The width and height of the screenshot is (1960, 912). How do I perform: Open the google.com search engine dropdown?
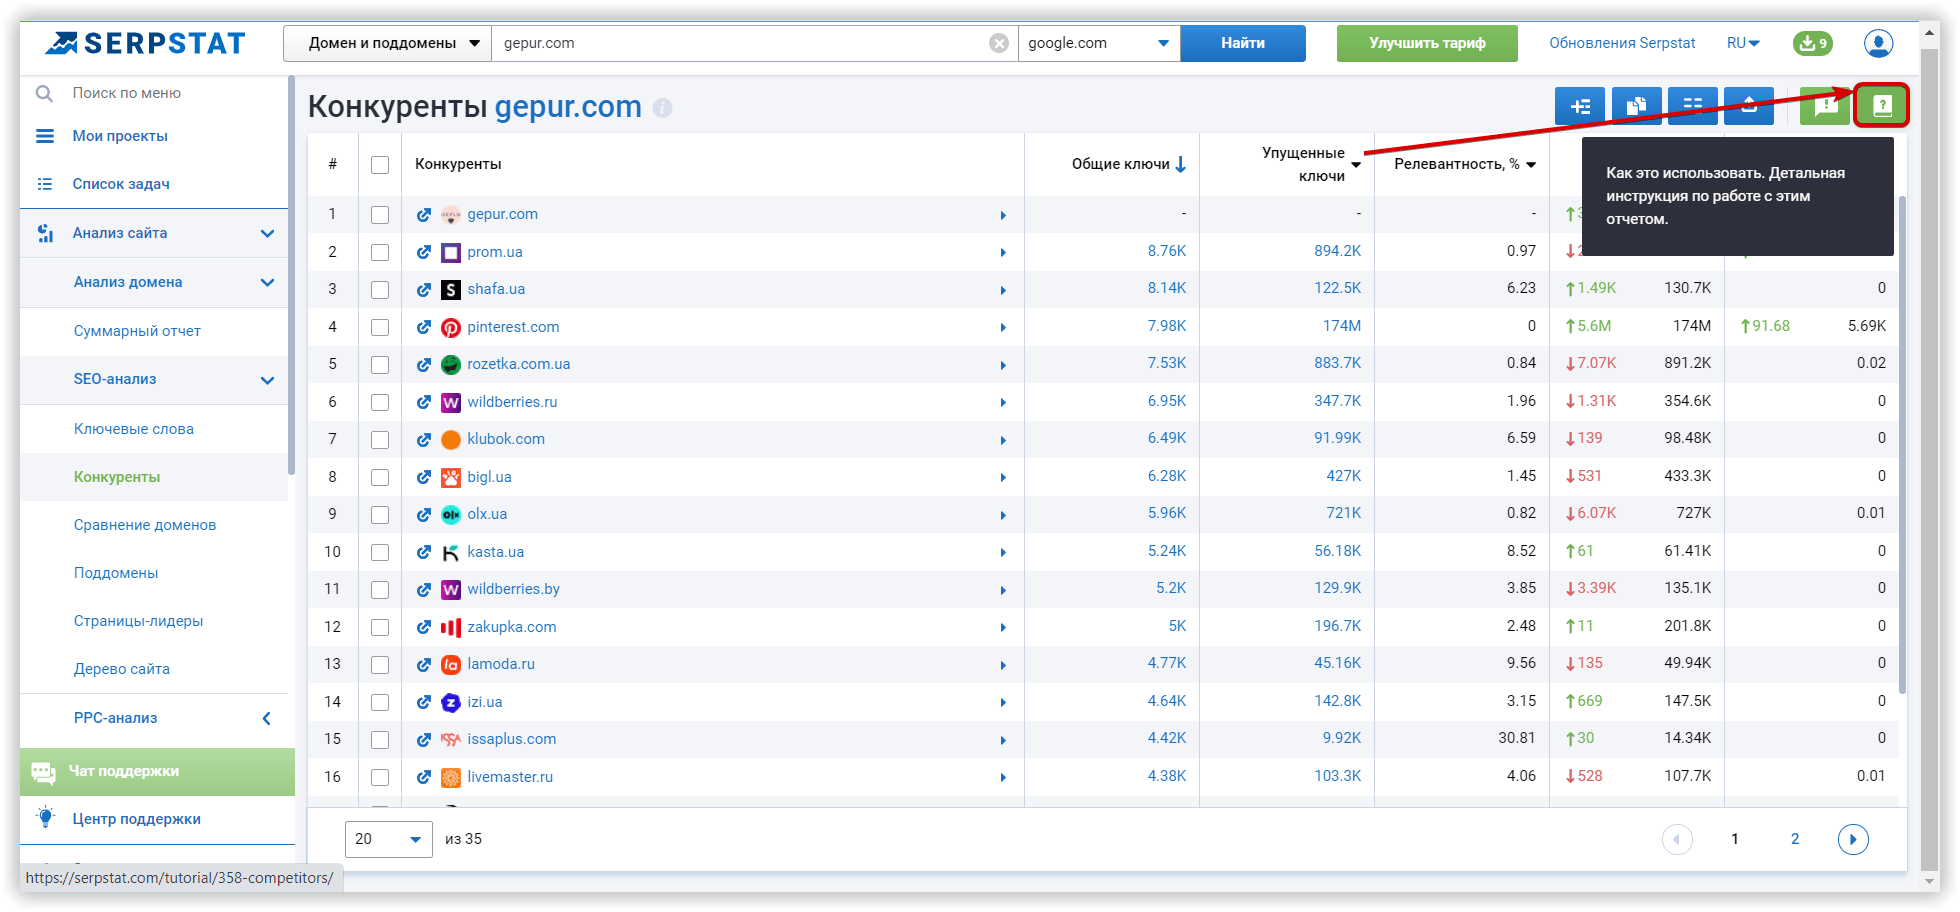pyautogui.click(x=1099, y=43)
